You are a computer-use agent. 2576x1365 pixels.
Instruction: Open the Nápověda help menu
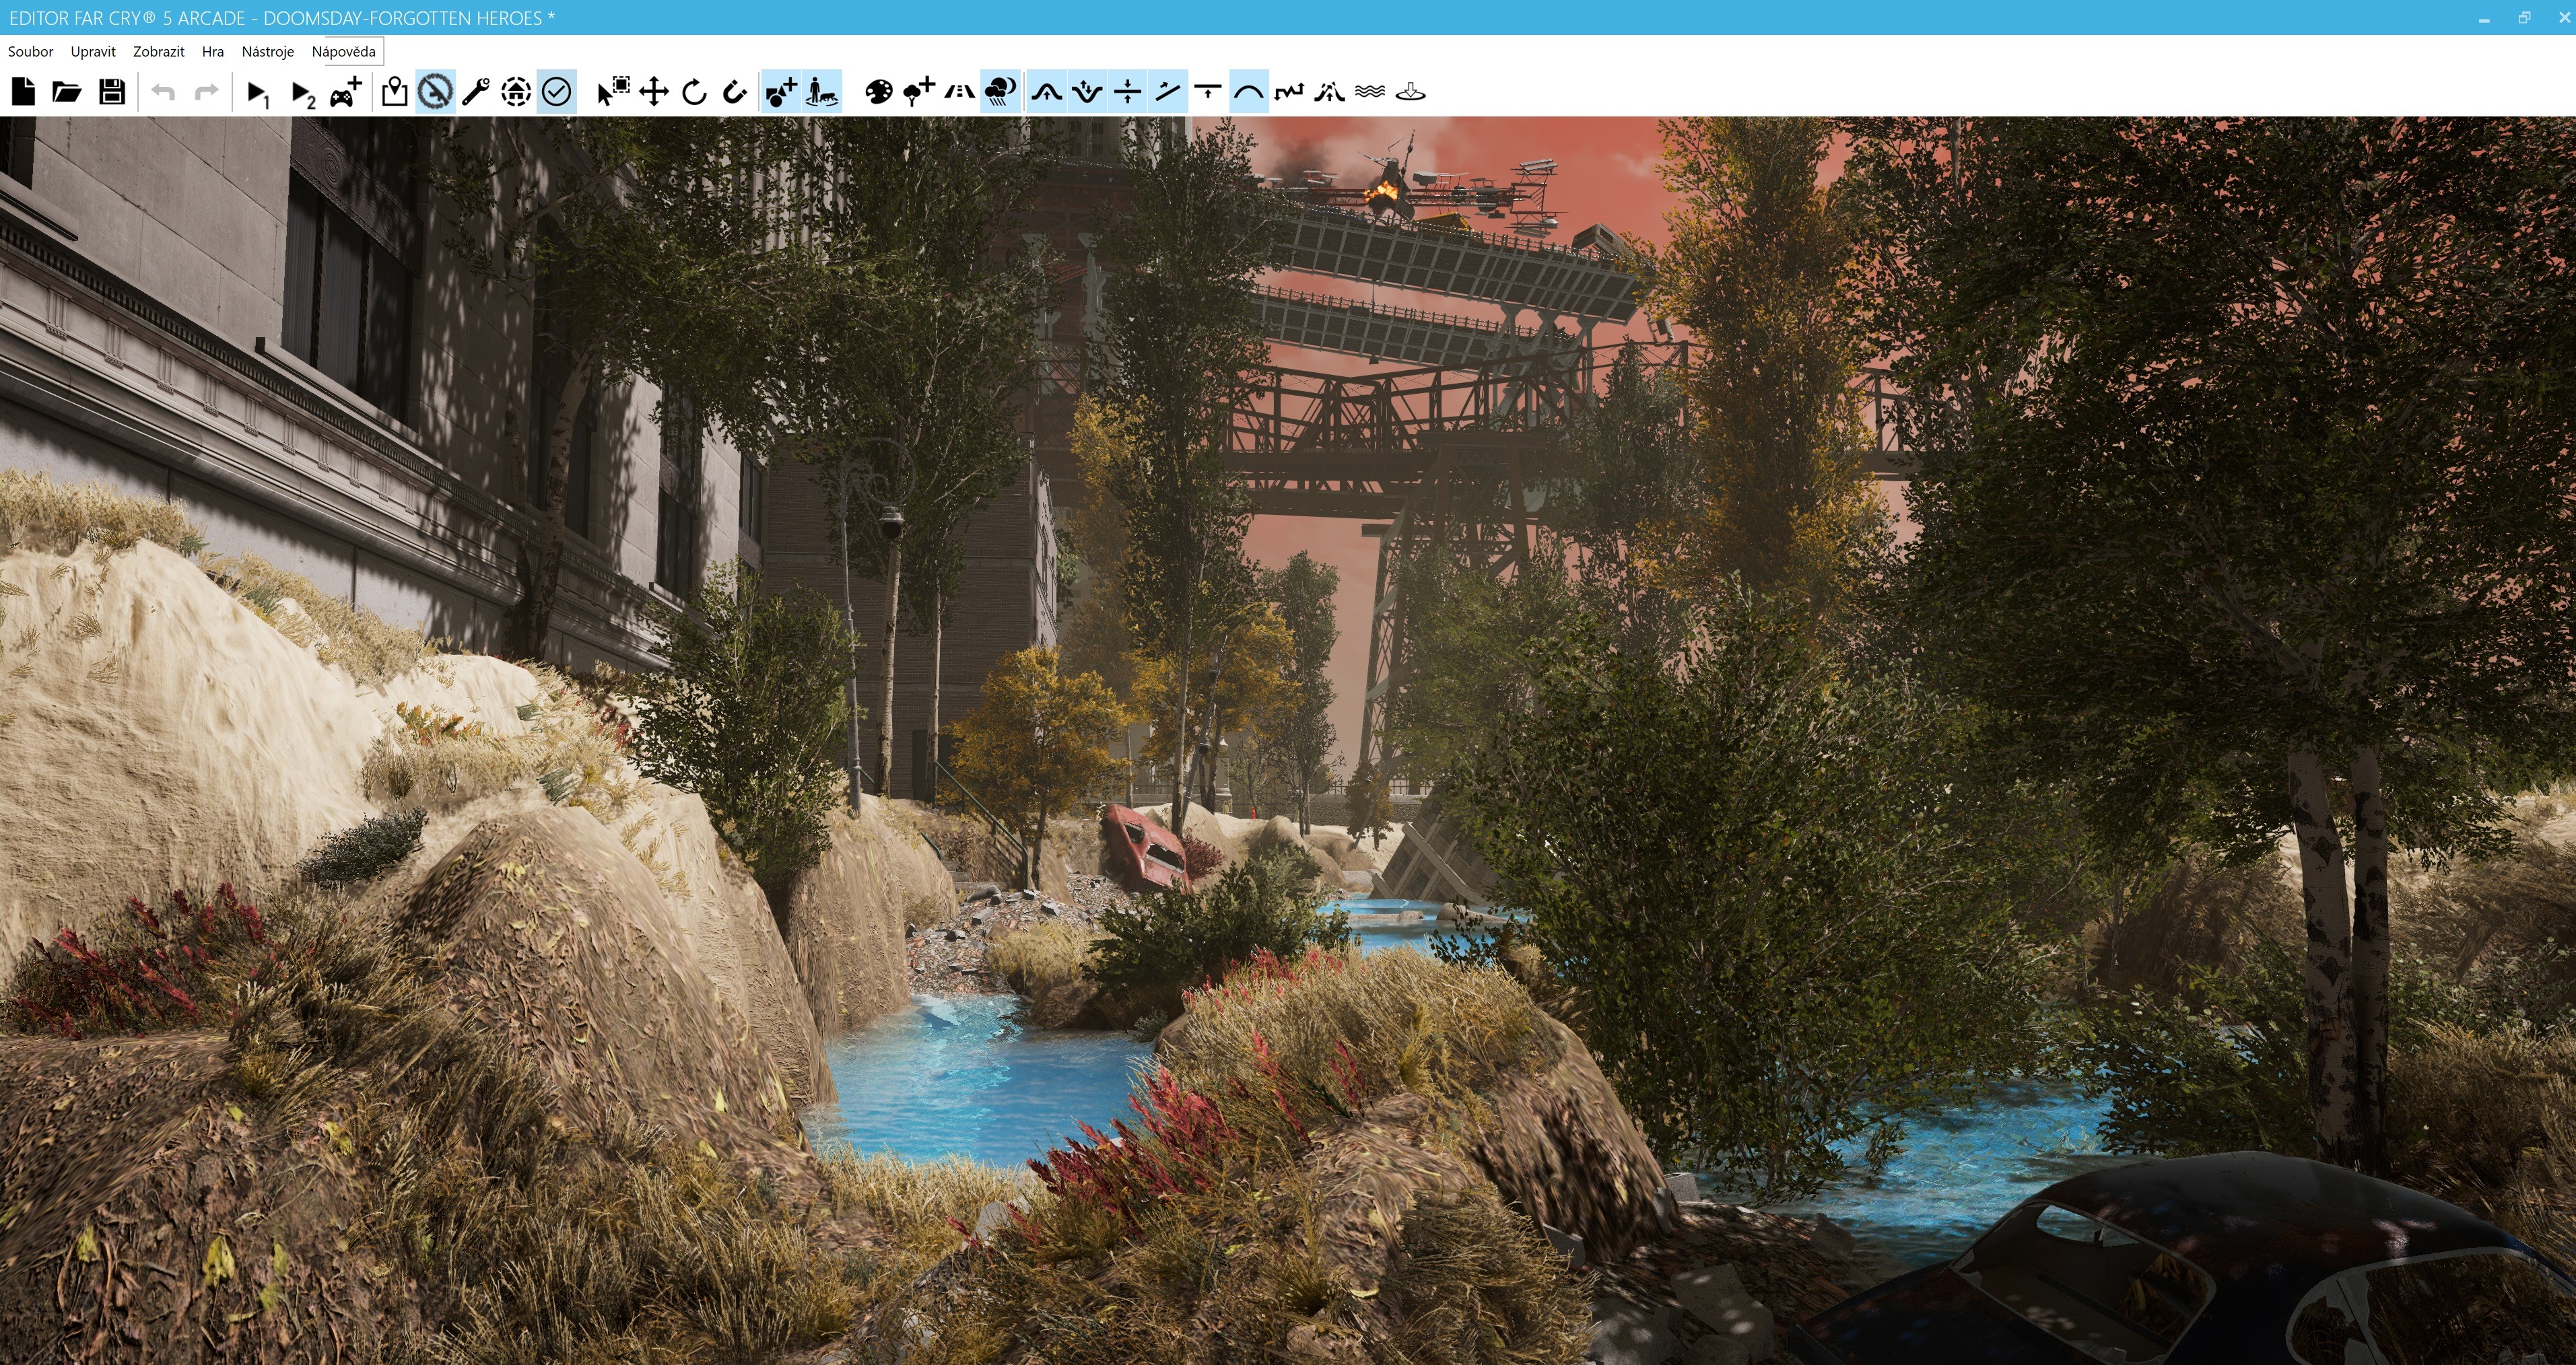pyautogui.click(x=343, y=51)
